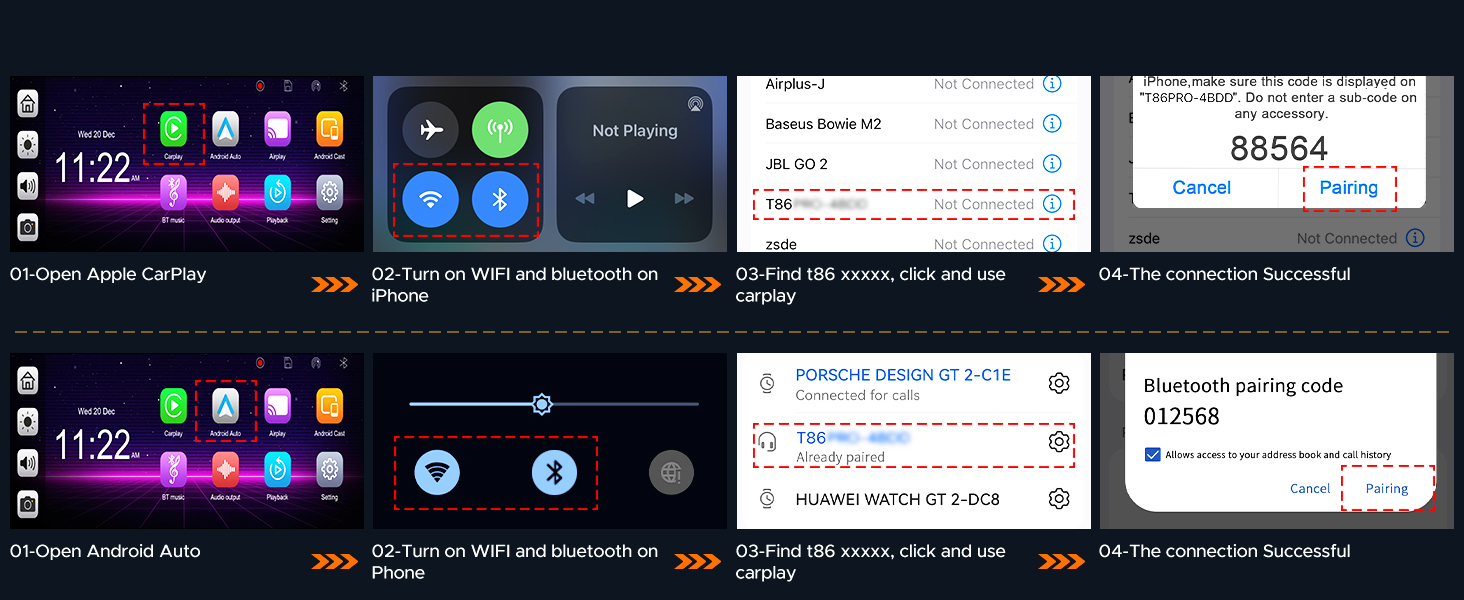Tap brightness sidebar icon in the Android Auto step screen
This screenshot has height=600, width=1464.
click(28, 422)
